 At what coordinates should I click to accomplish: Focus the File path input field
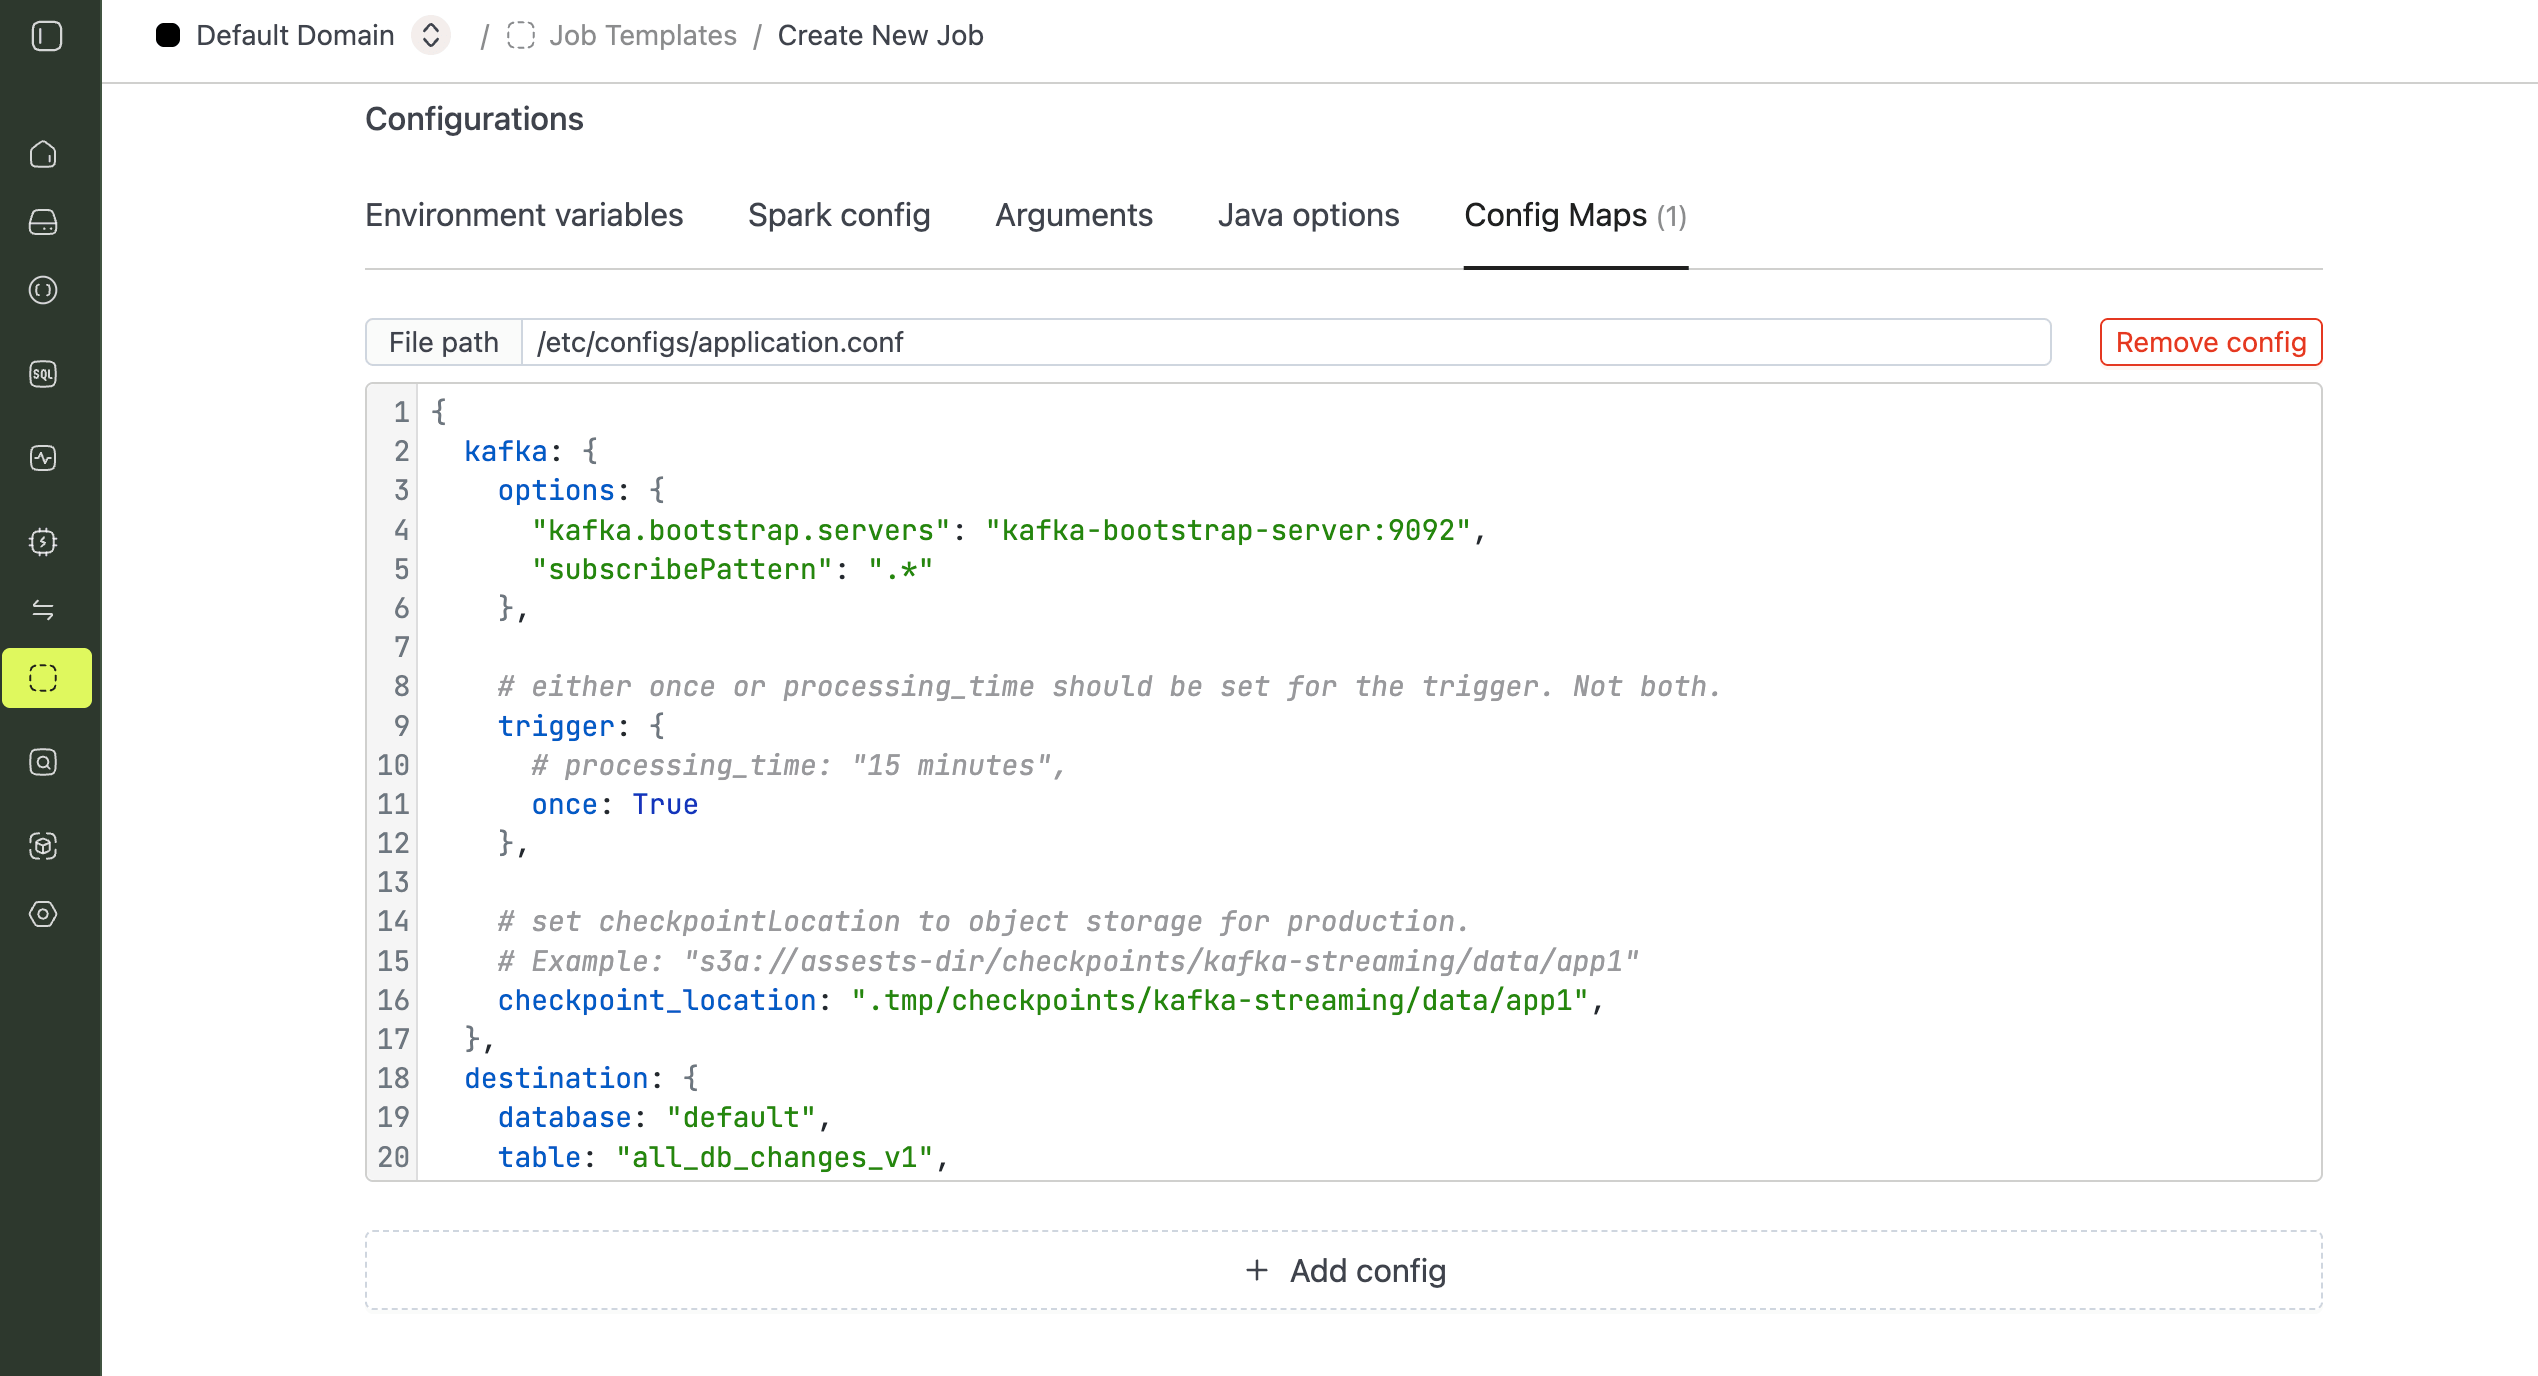point(1286,342)
